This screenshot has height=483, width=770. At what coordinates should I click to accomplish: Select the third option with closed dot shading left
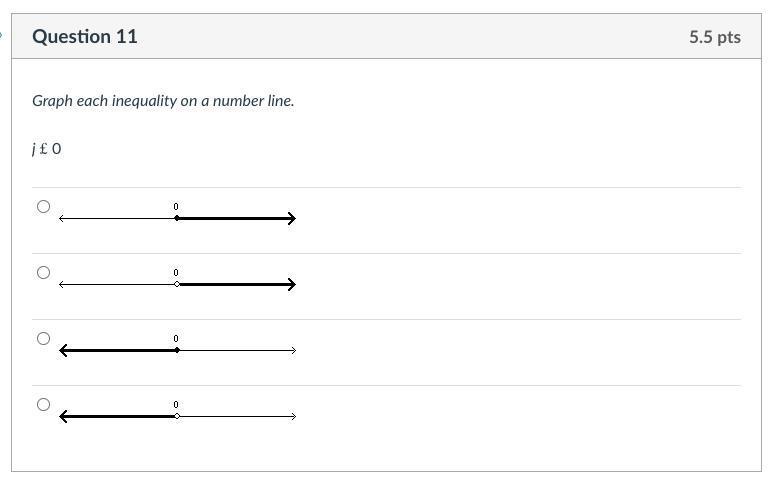43,339
